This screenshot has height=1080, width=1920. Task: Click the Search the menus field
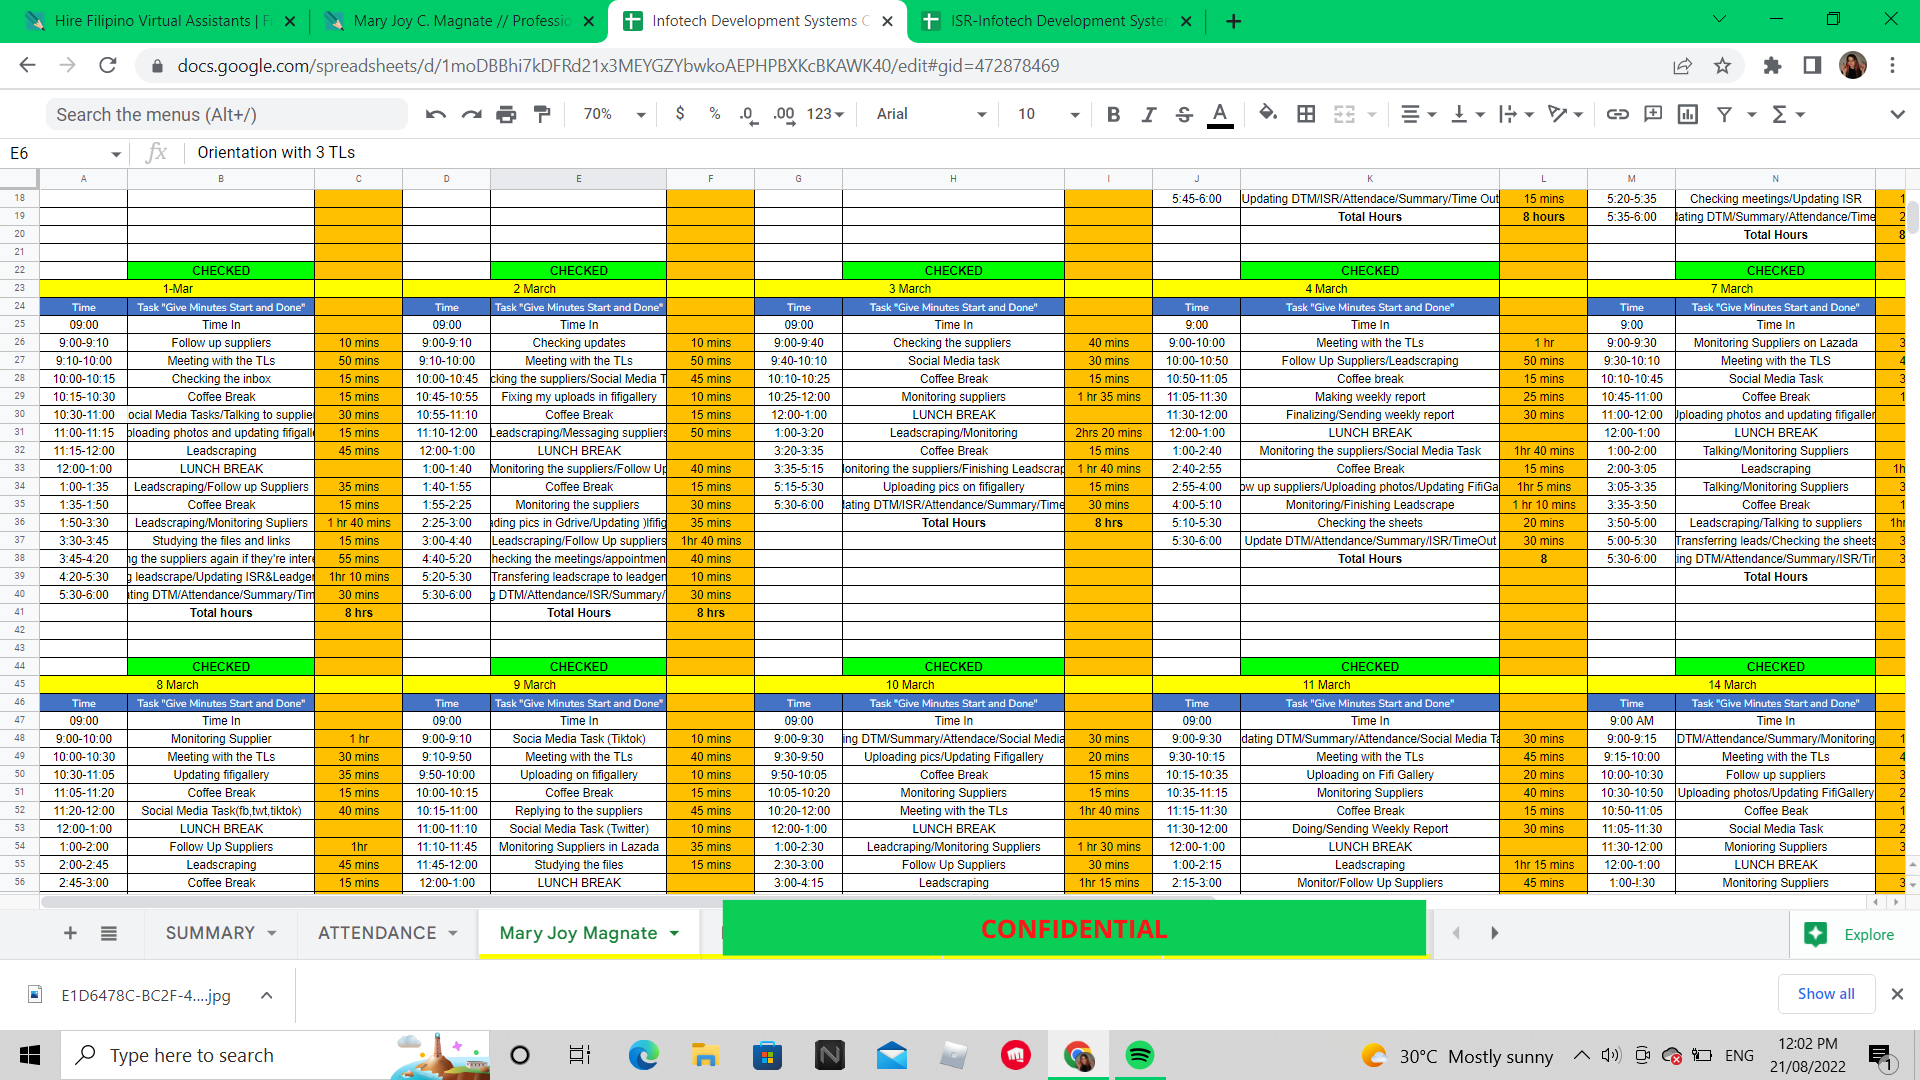coord(226,114)
